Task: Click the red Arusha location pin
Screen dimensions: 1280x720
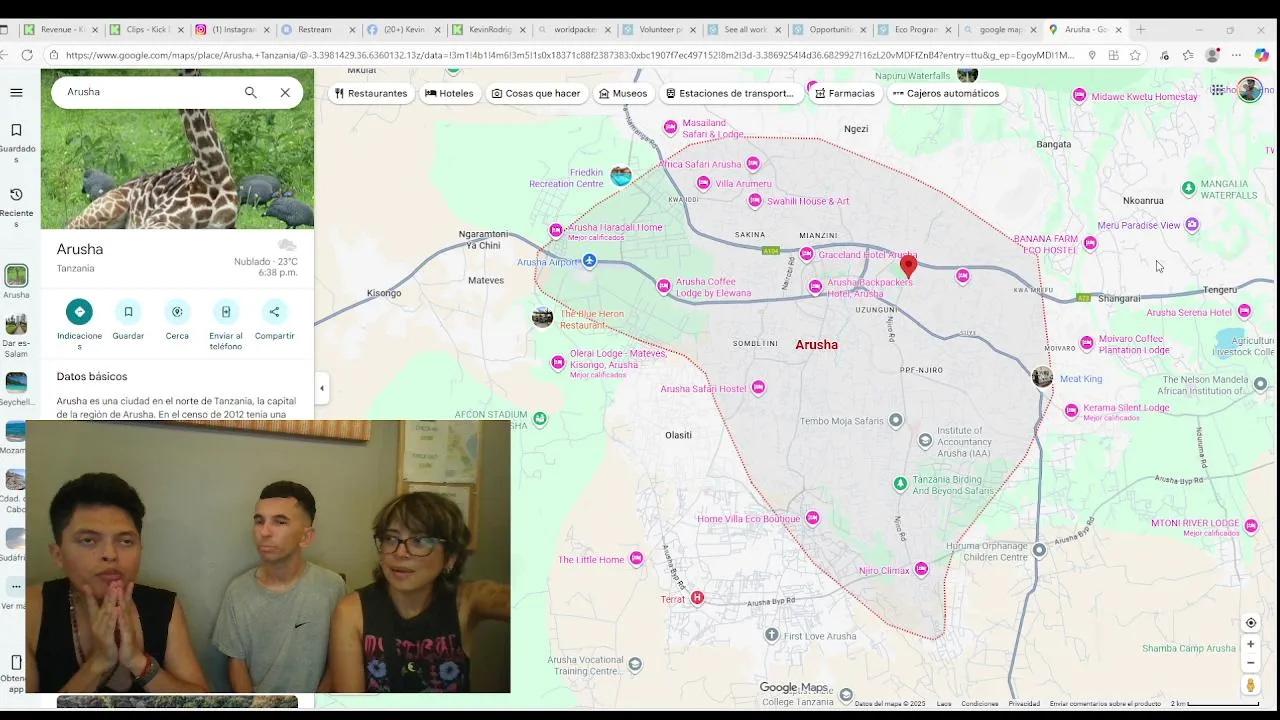Action: tap(908, 266)
